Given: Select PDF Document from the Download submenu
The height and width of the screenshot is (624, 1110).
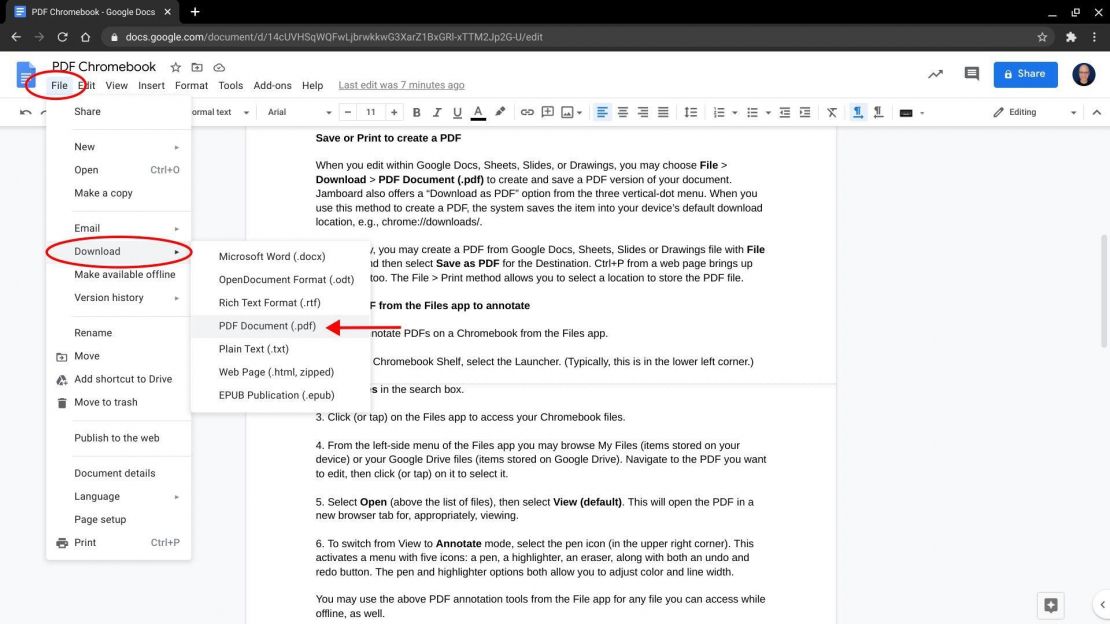Looking at the screenshot, I should tap(266, 325).
